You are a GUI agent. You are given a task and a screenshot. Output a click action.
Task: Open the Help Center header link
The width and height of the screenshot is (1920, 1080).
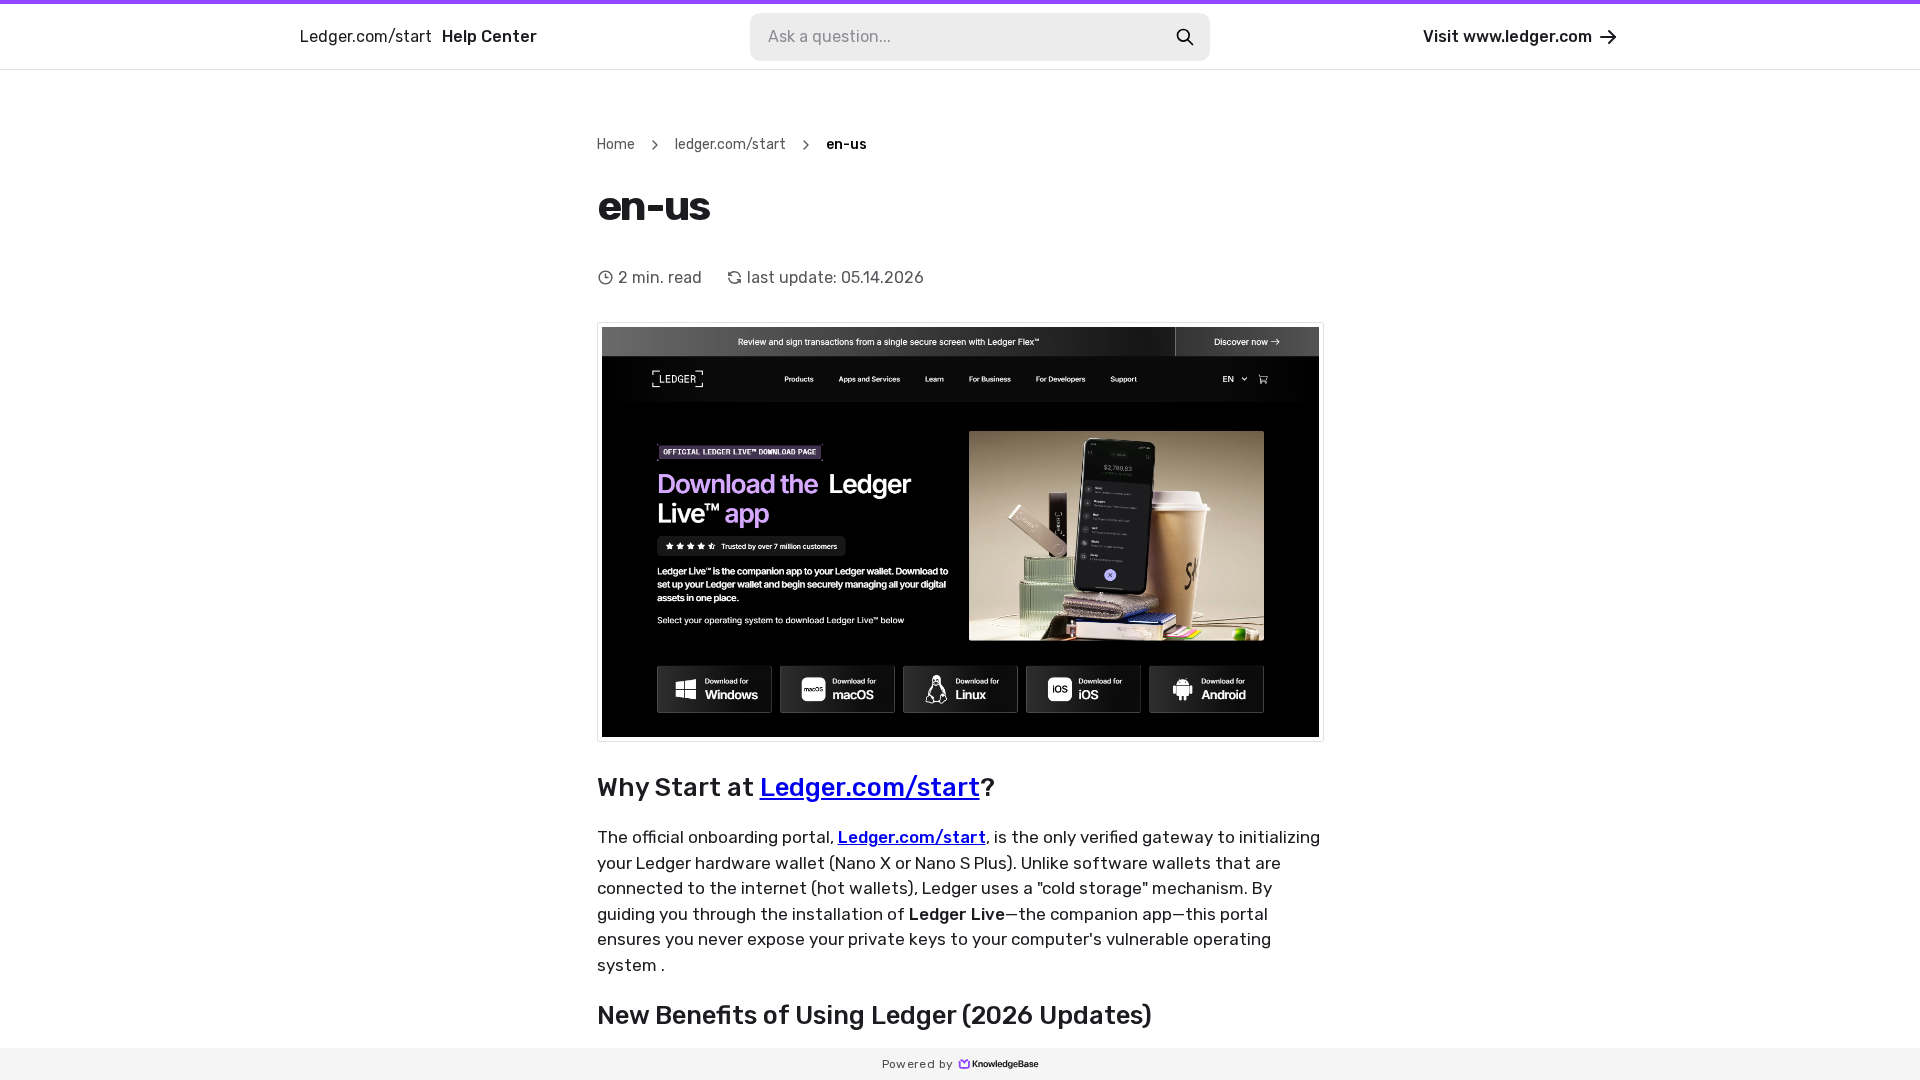489,37
